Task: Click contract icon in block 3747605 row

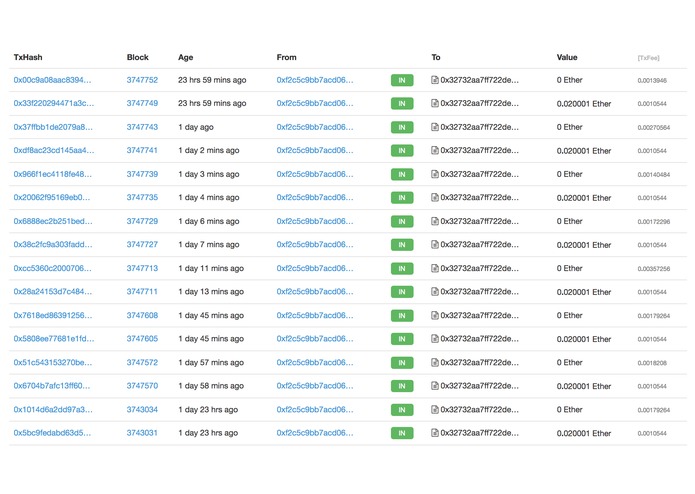Action: (x=435, y=339)
